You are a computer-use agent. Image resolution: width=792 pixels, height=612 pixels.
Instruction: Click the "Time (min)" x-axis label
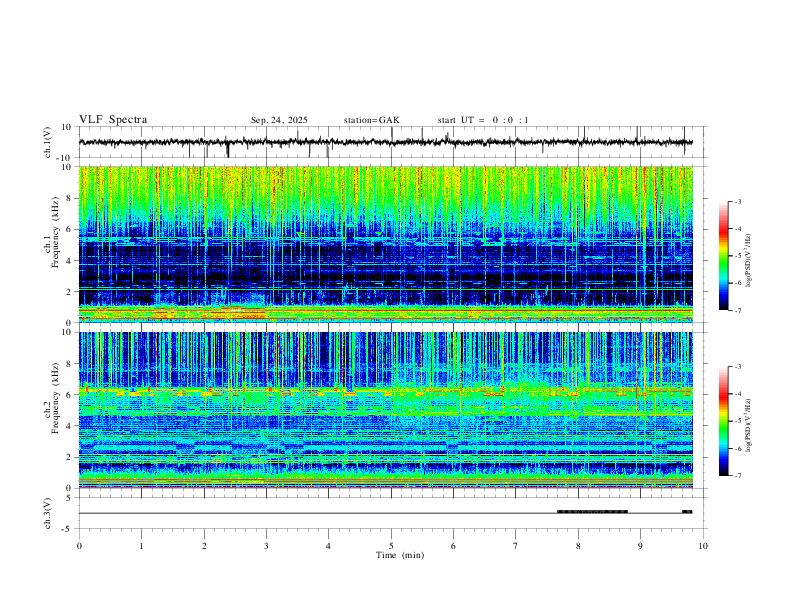point(400,555)
